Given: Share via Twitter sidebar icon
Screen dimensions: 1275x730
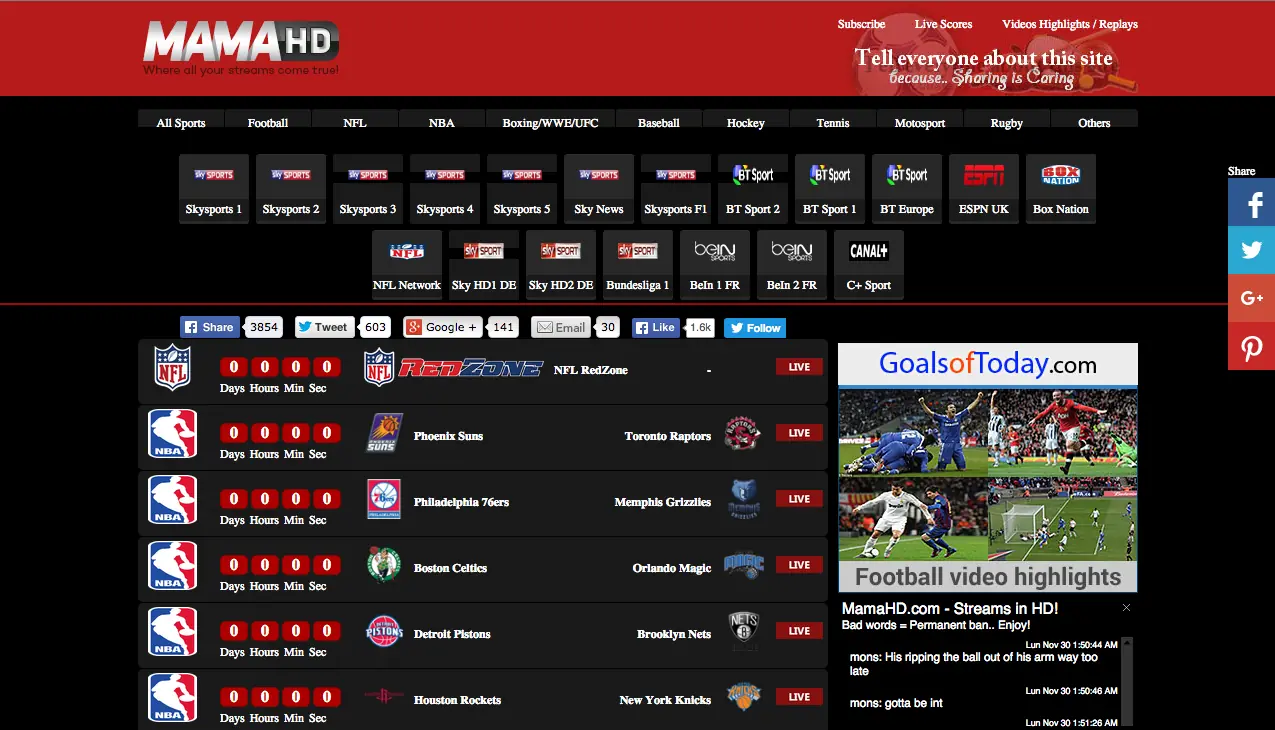Looking at the screenshot, I should click(x=1251, y=250).
